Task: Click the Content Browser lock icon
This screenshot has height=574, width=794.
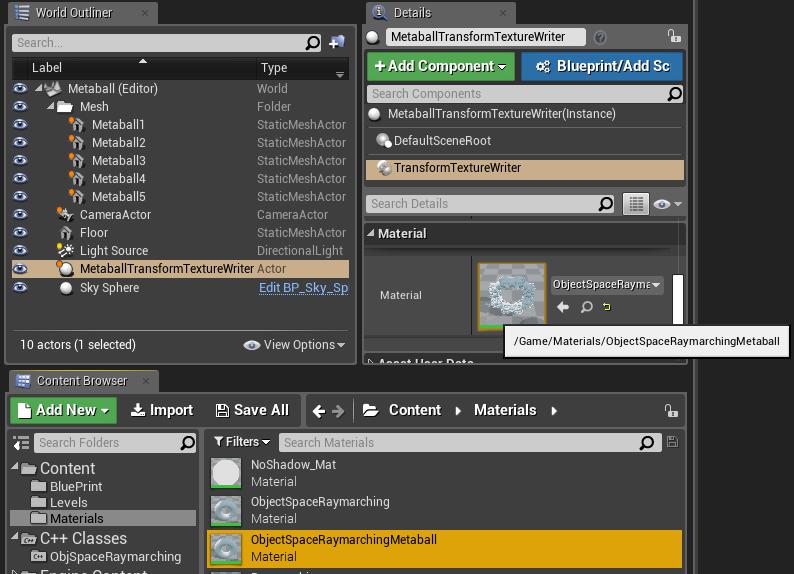Action: (x=670, y=411)
